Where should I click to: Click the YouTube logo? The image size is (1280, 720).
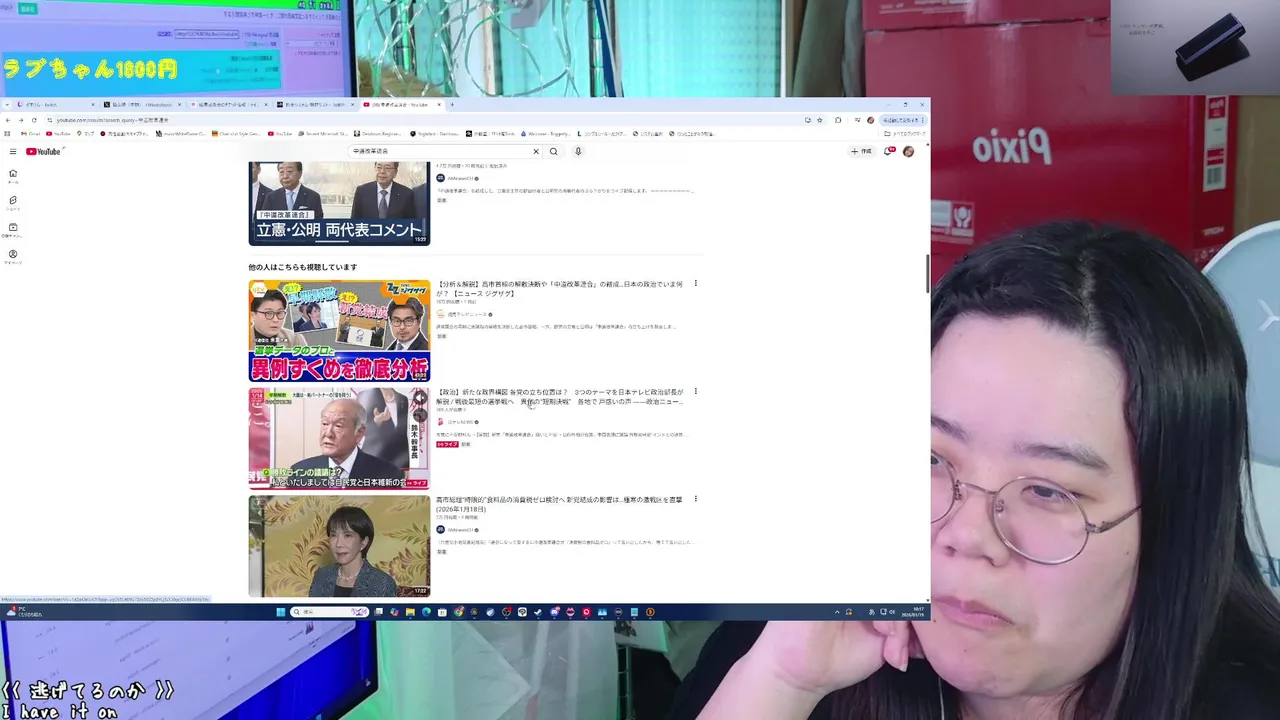click(44, 151)
